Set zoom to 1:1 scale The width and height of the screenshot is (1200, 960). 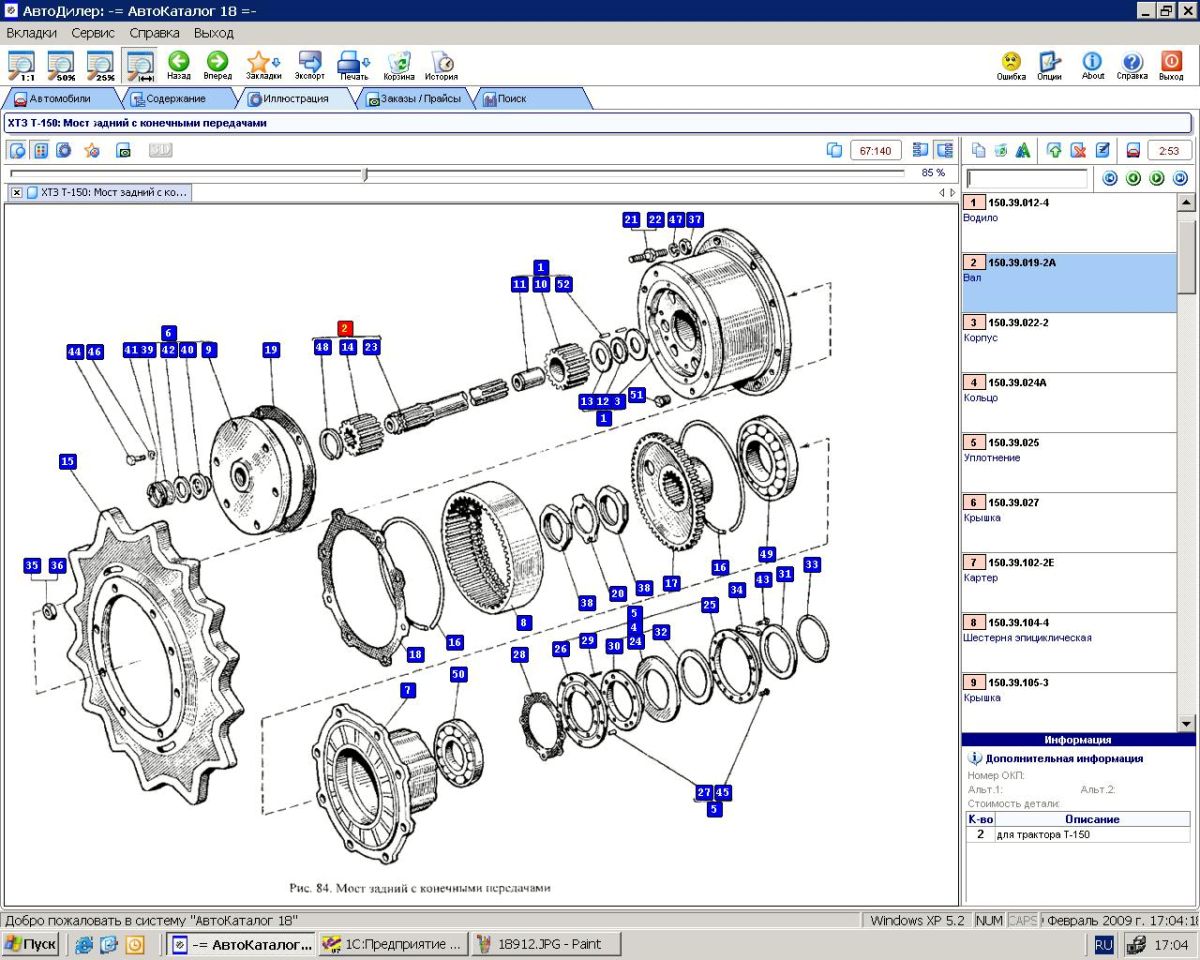point(21,65)
